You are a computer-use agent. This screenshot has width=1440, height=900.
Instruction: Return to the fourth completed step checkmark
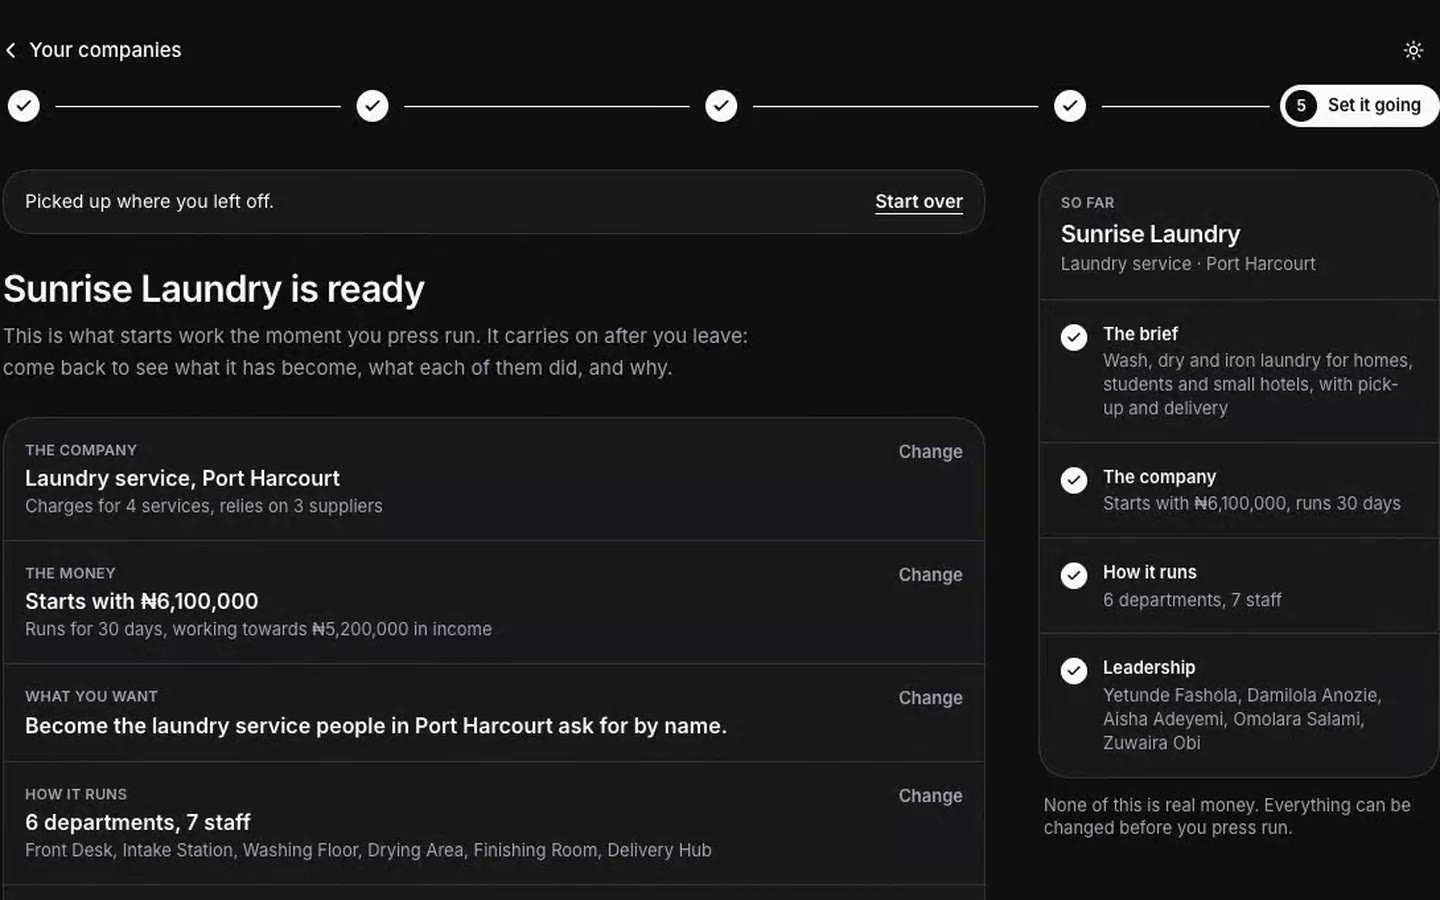coord(1070,106)
